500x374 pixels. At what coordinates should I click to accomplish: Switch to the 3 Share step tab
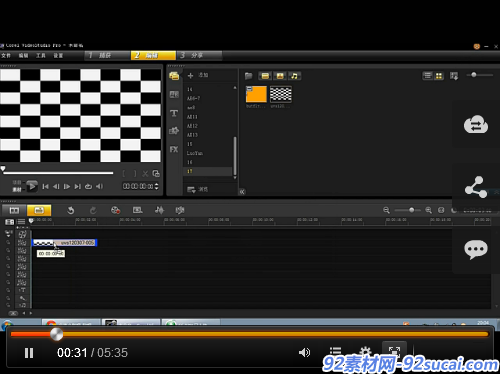pos(200,55)
